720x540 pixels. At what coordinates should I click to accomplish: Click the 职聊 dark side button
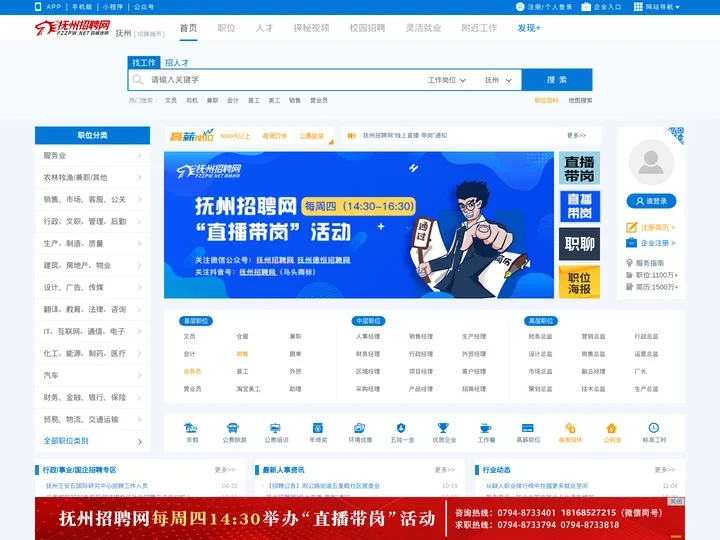click(579, 244)
